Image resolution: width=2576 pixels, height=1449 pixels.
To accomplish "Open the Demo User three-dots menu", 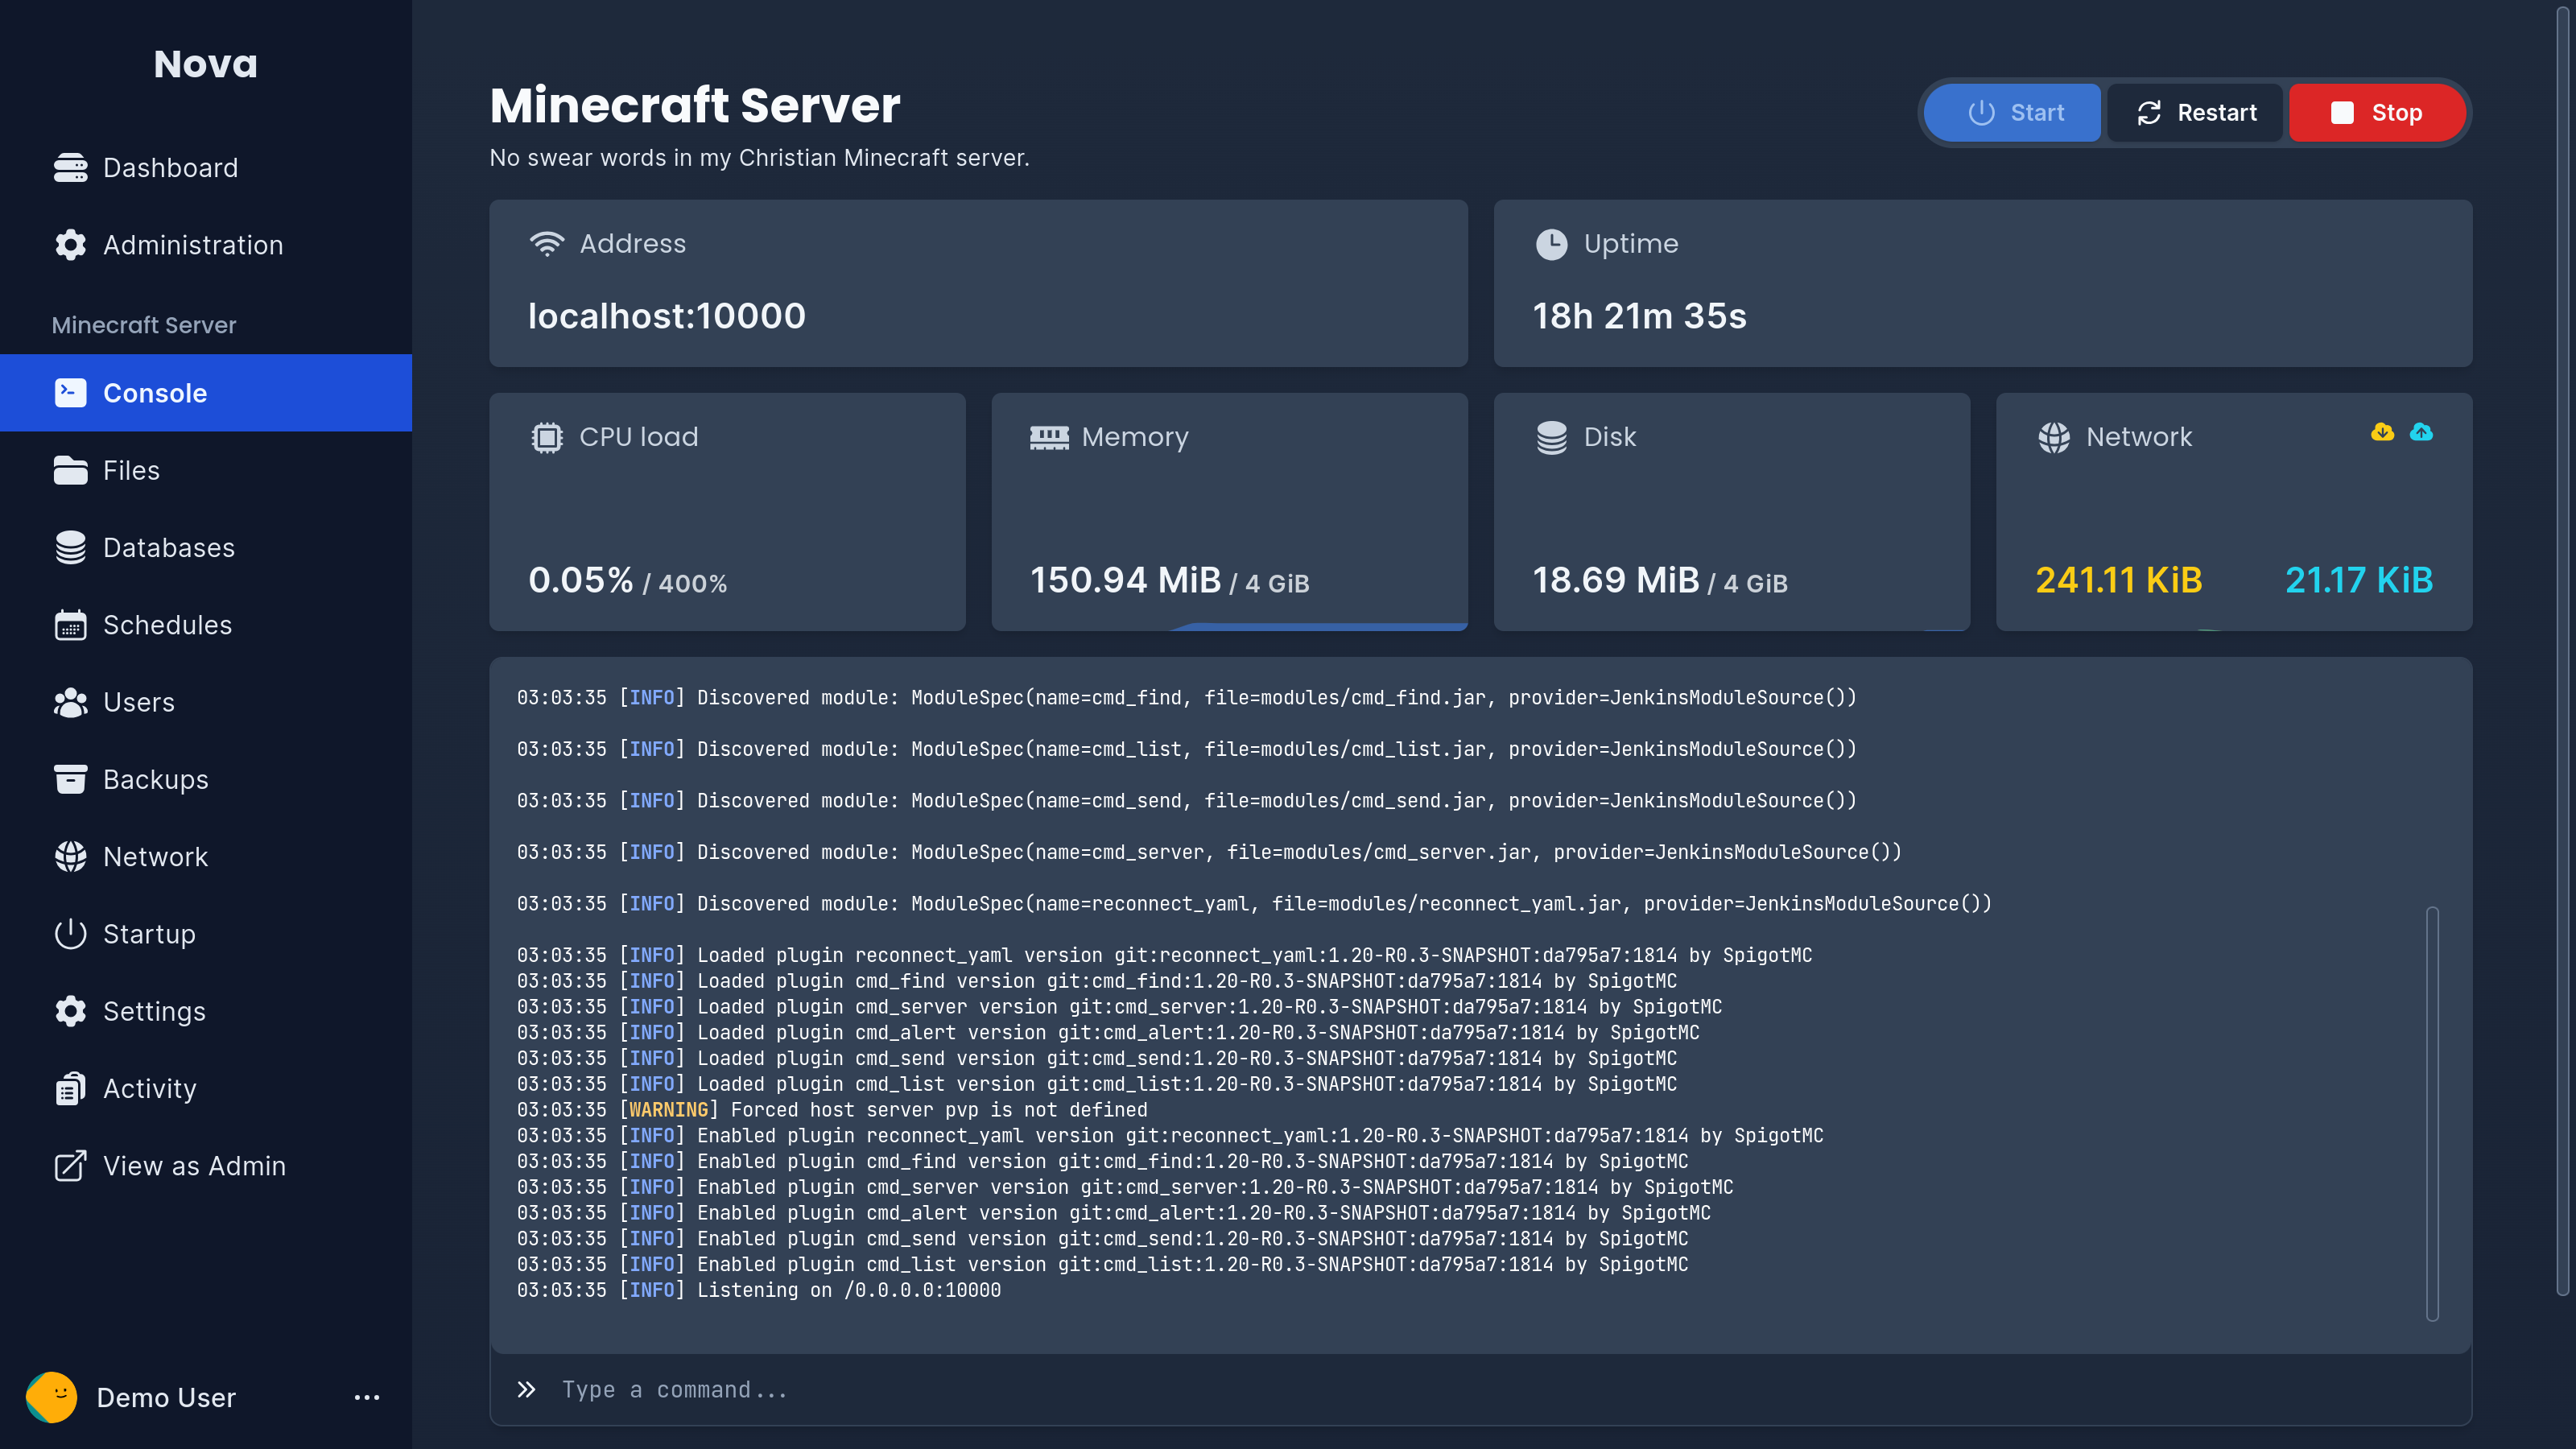I will (367, 1397).
